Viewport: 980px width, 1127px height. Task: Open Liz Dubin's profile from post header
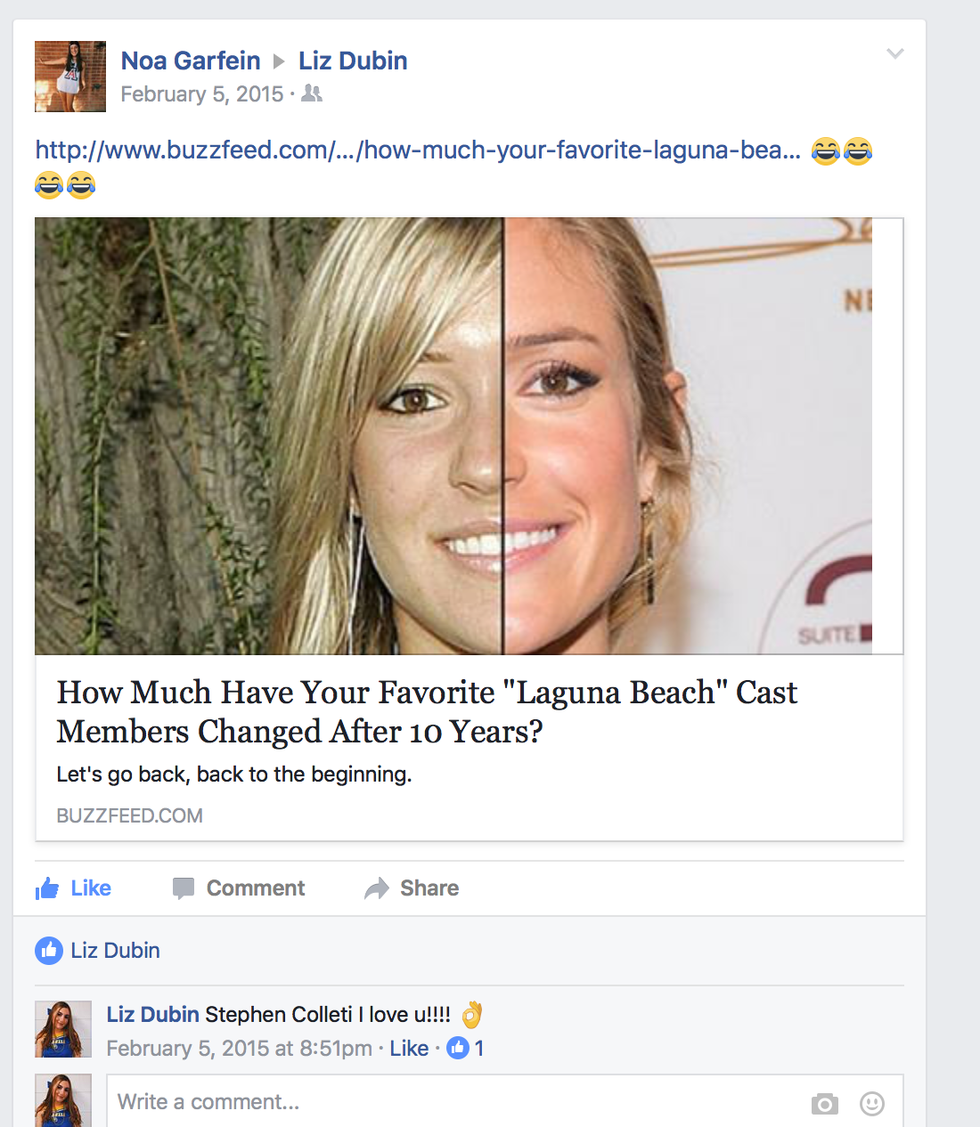pyautogui.click(x=353, y=61)
